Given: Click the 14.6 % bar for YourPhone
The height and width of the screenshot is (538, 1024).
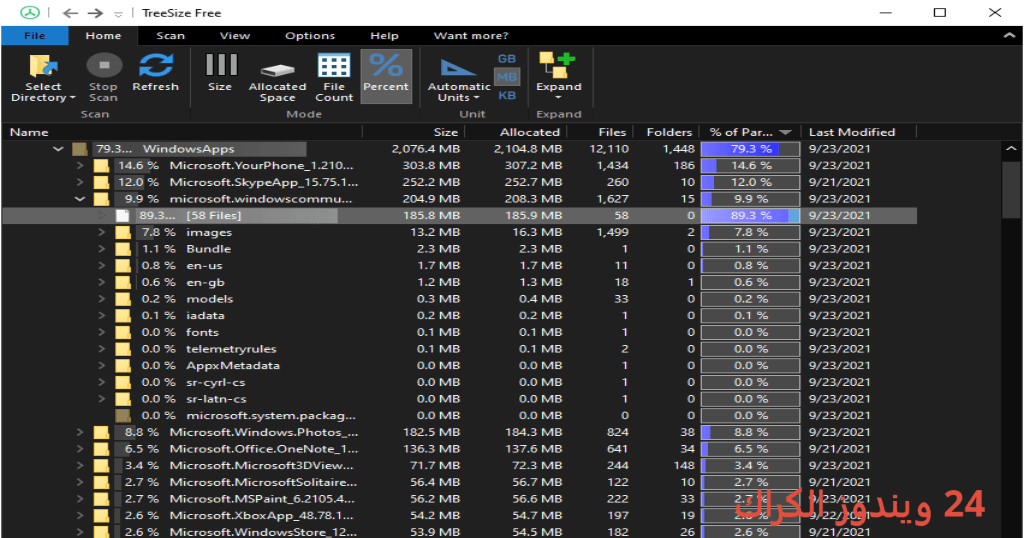Looking at the screenshot, I should (x=750, y=166).
